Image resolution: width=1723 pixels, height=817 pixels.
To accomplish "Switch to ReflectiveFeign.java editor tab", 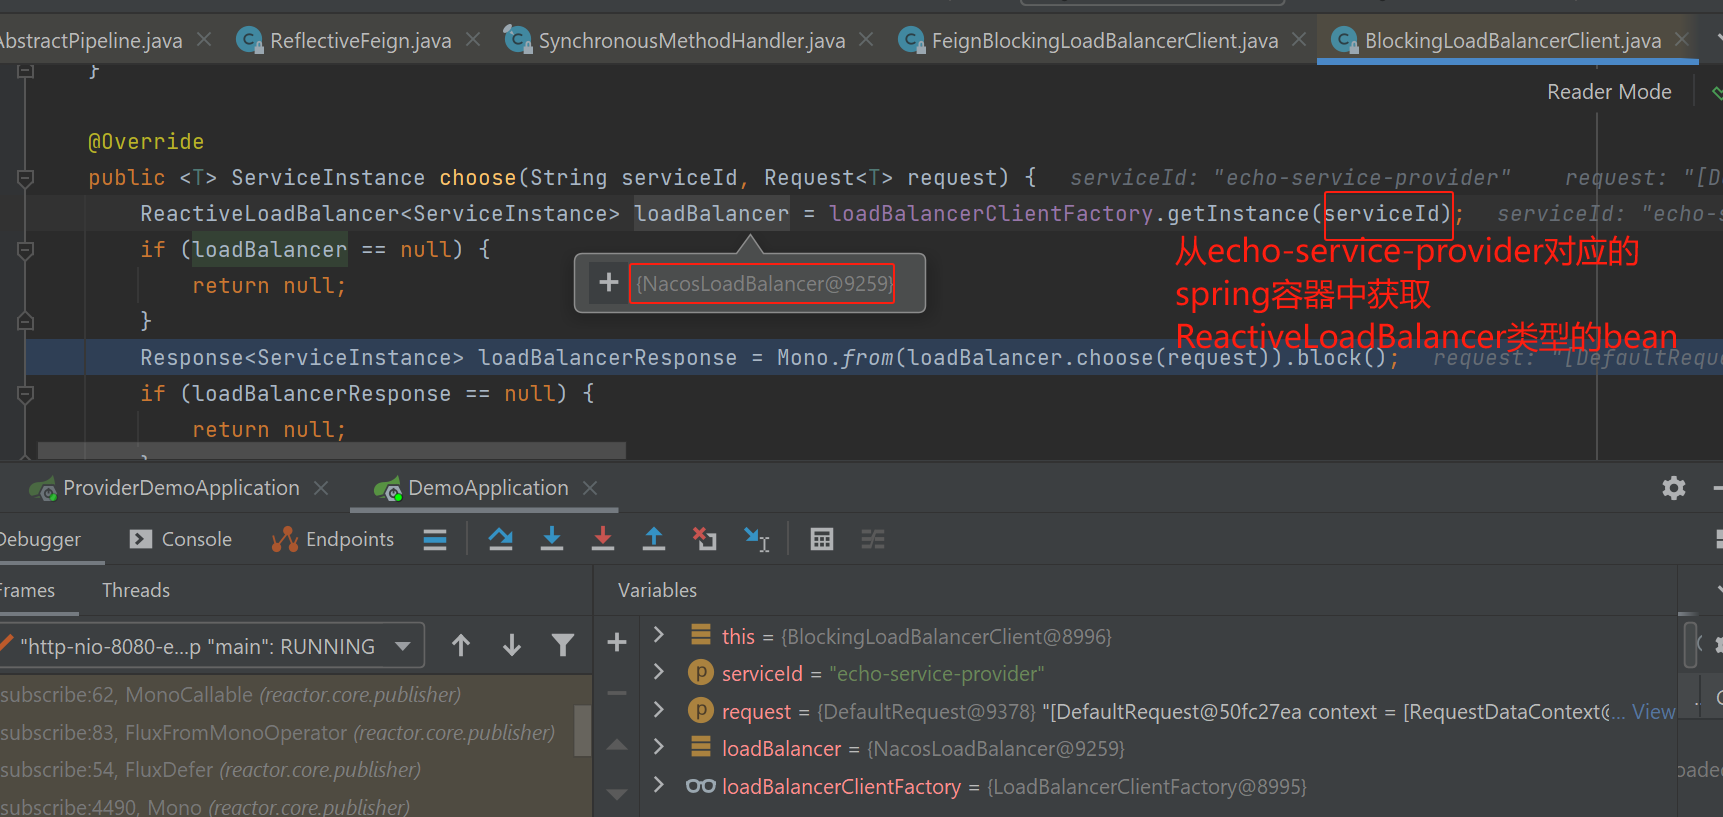I will click(x=344, y=40).
